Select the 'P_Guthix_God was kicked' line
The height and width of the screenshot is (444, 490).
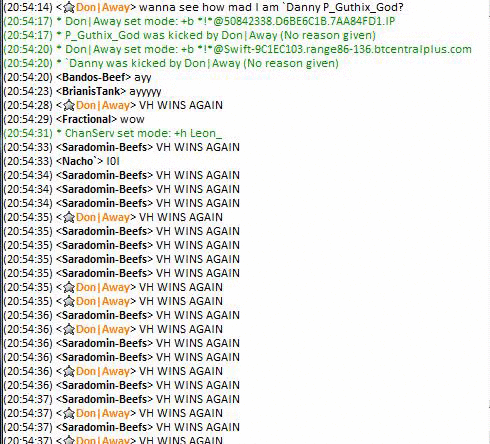189,35
